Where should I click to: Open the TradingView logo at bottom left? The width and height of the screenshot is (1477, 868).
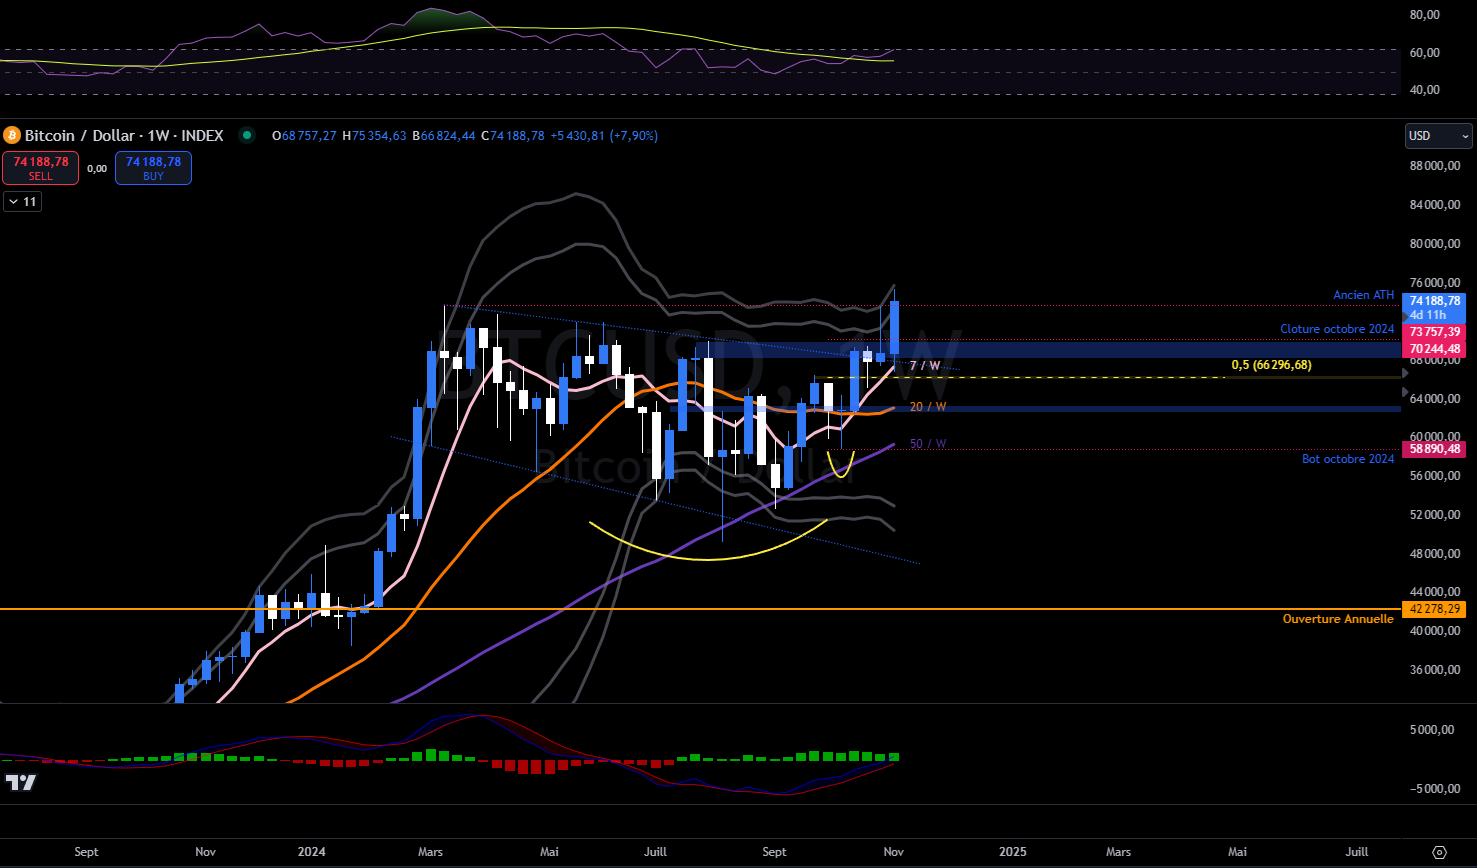point(20,782)
